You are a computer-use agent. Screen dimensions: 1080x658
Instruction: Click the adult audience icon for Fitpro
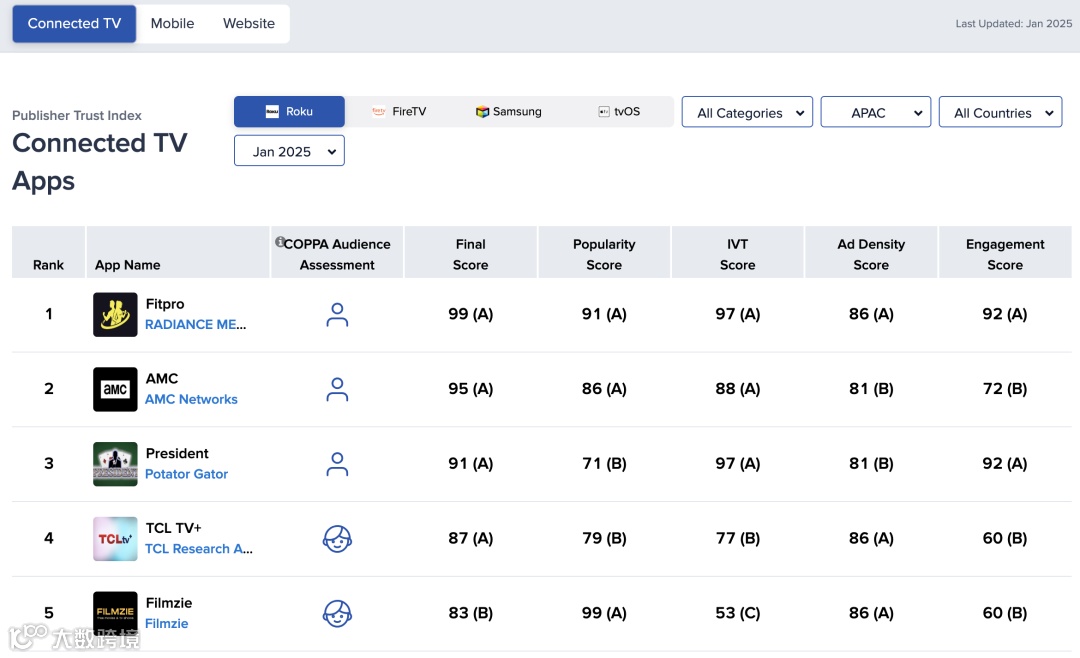tap(337, 315)
